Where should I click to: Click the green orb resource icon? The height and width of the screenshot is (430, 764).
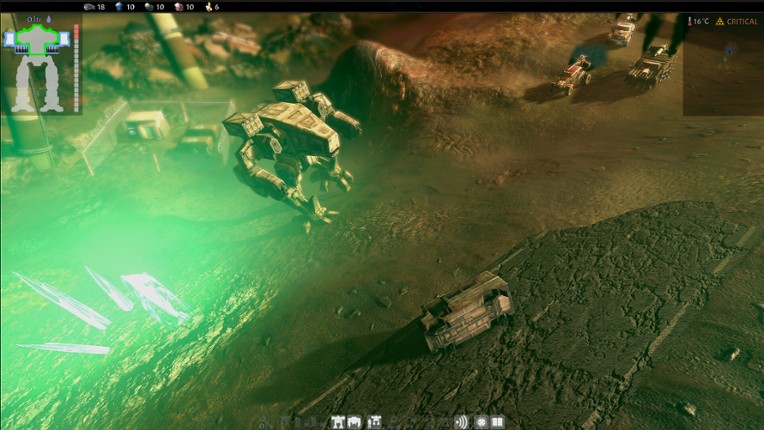[147, 6]
